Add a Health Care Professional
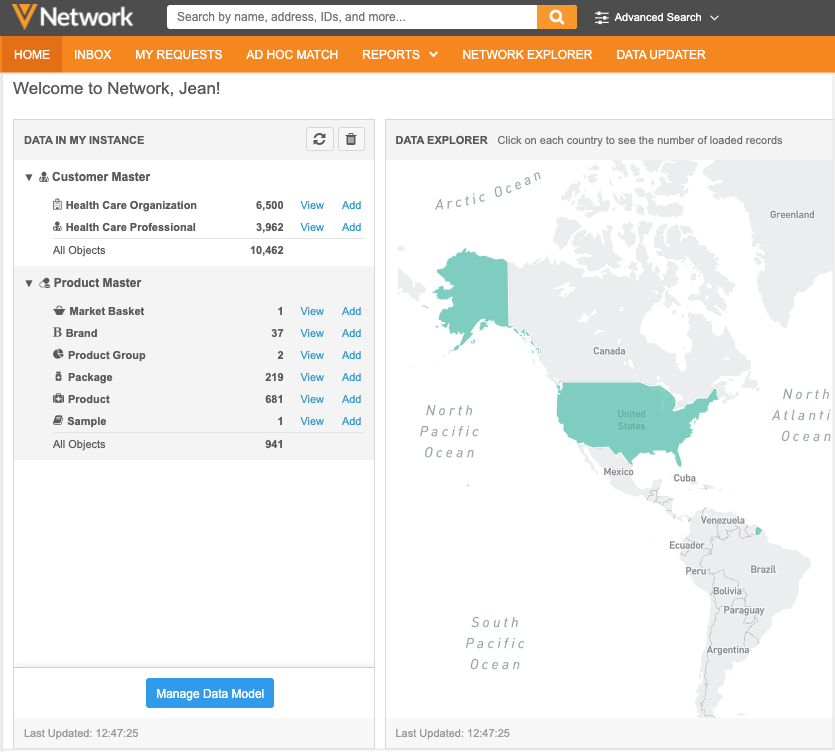Viewport: 835px width, 752px height. click(351, 227)
